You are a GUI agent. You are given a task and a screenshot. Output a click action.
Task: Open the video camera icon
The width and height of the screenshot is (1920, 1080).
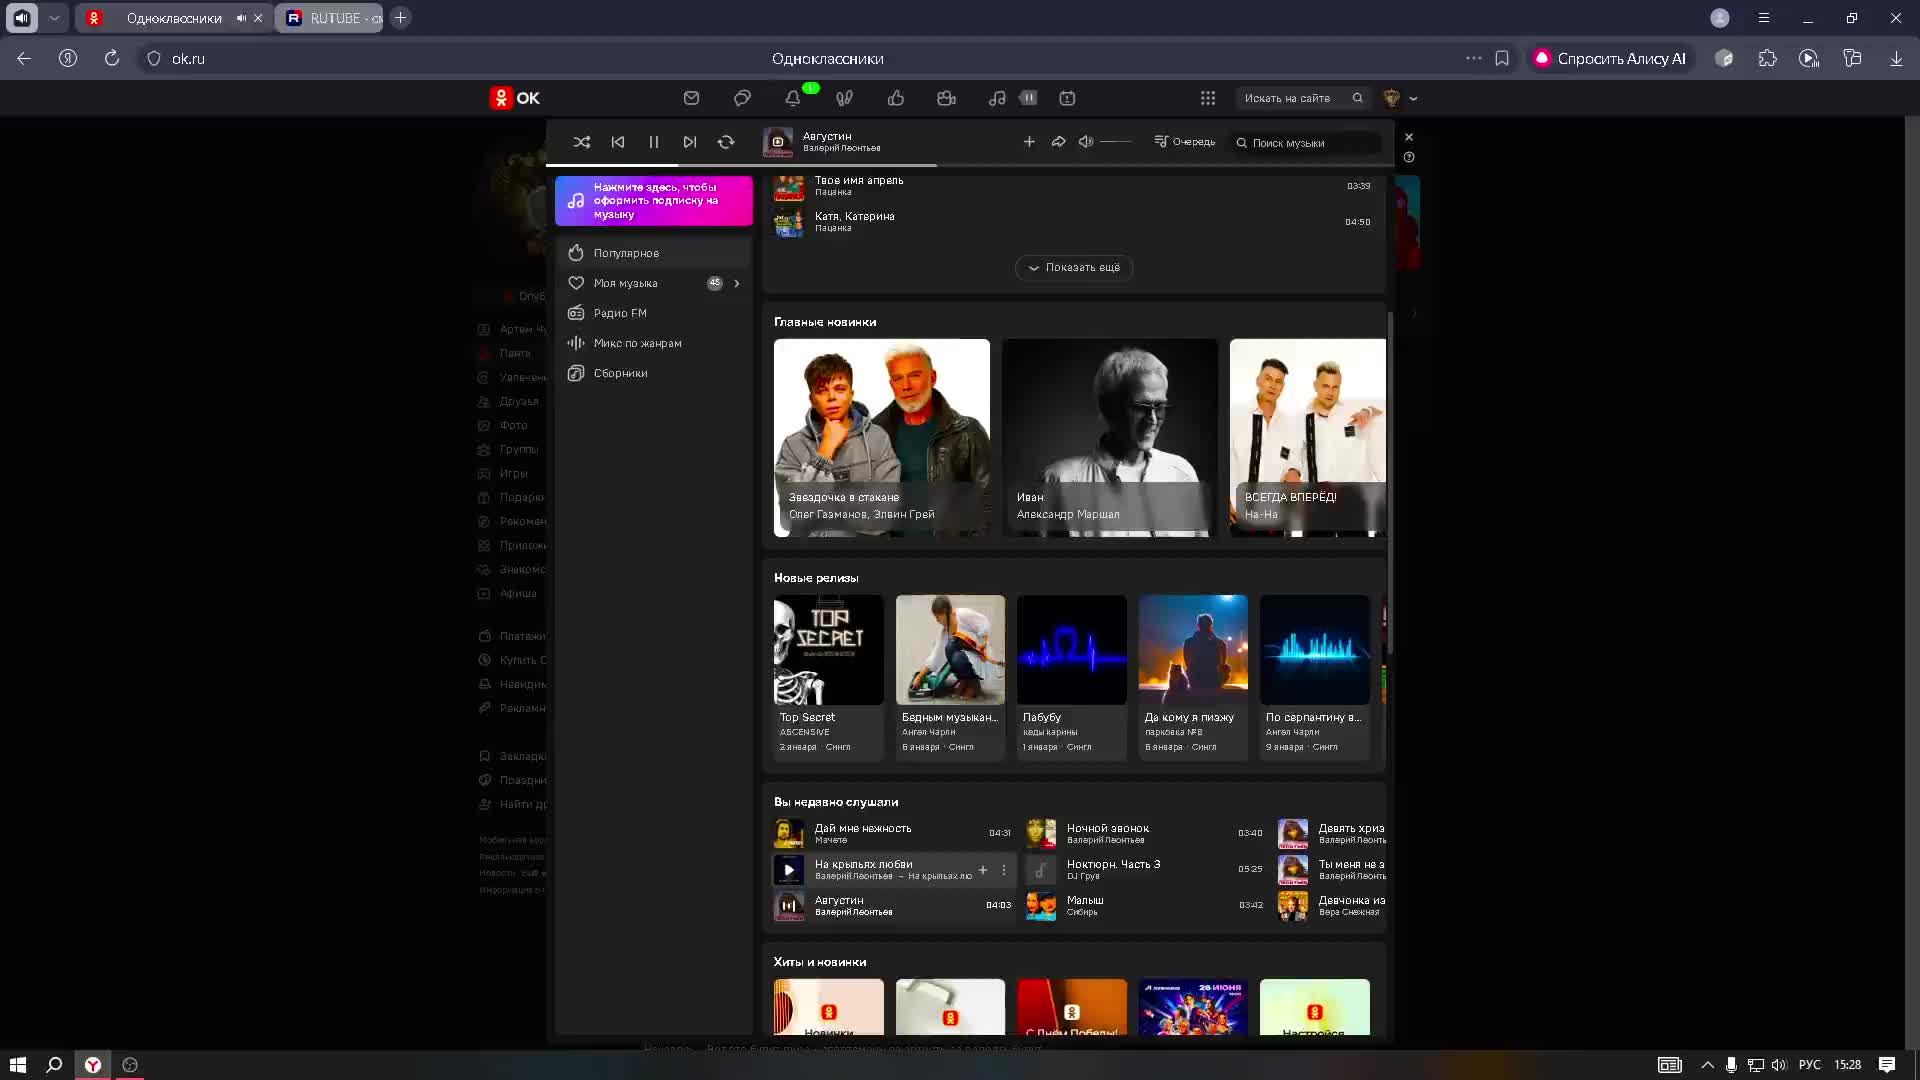pos(947,98)
